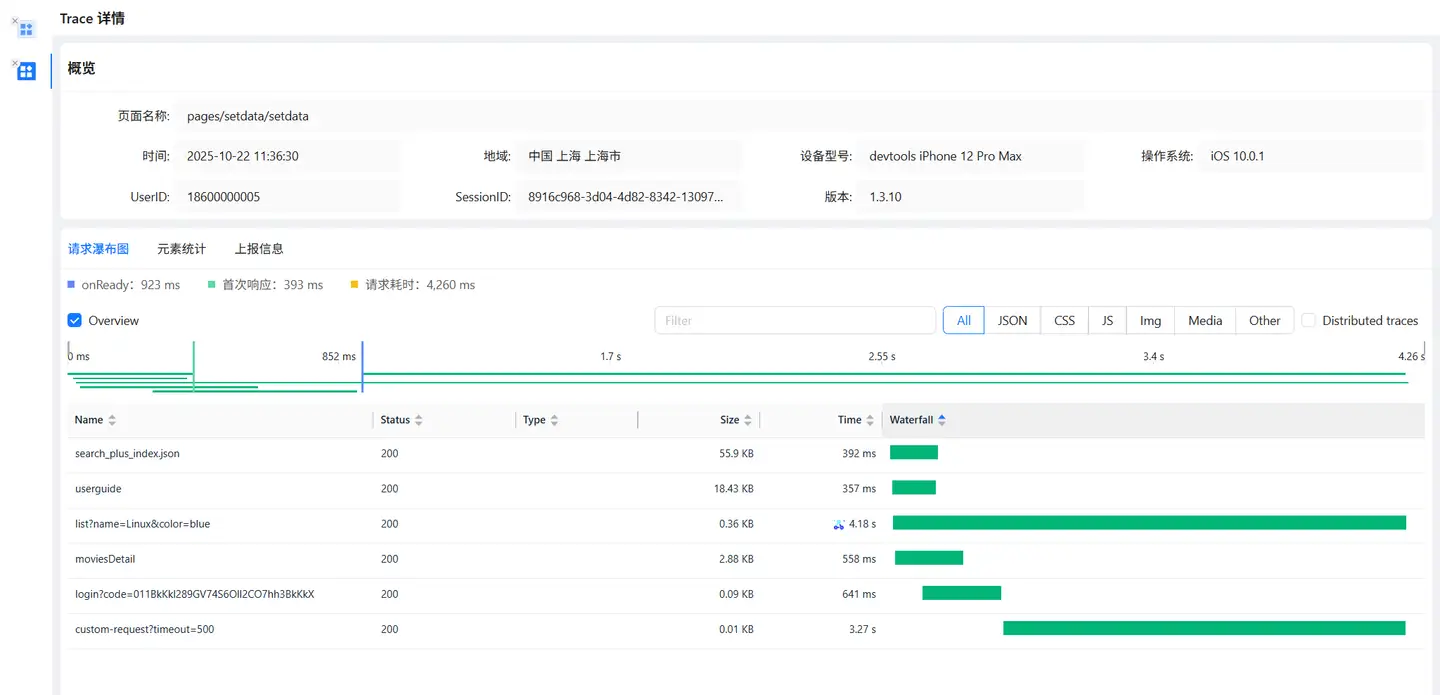The image size is (1440, 695).
Task: Sort table by Name column arrows
Action: 112,420
